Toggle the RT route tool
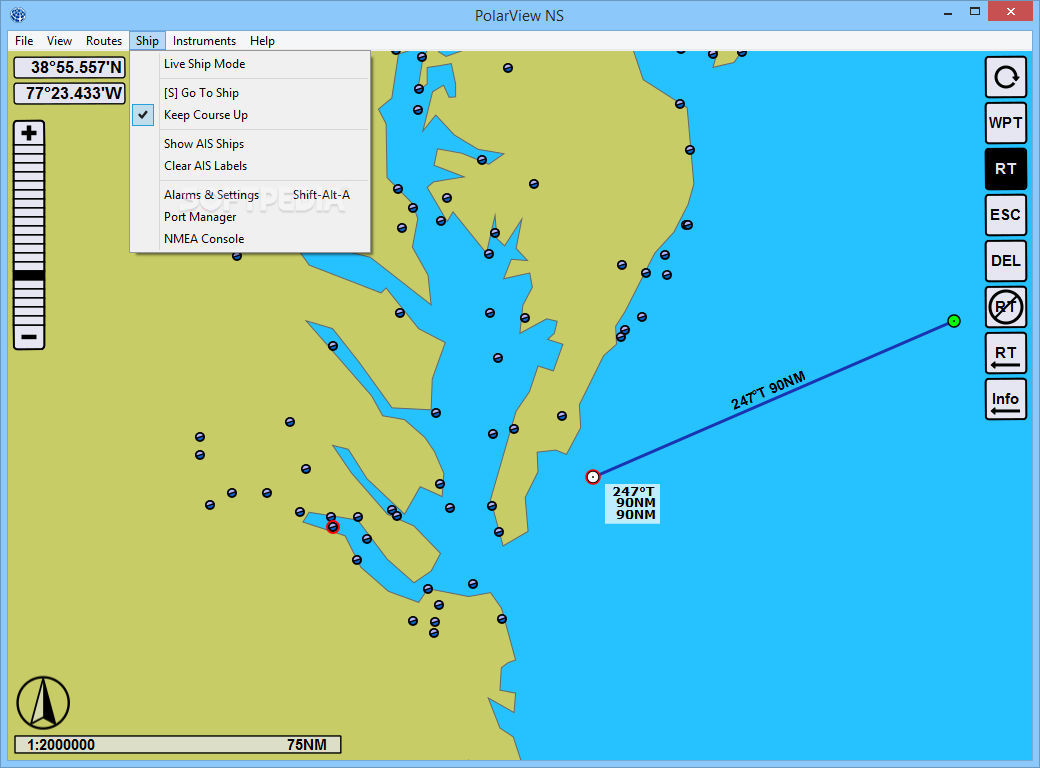This screenshot has height=768, width=1040. point(1006,169)
